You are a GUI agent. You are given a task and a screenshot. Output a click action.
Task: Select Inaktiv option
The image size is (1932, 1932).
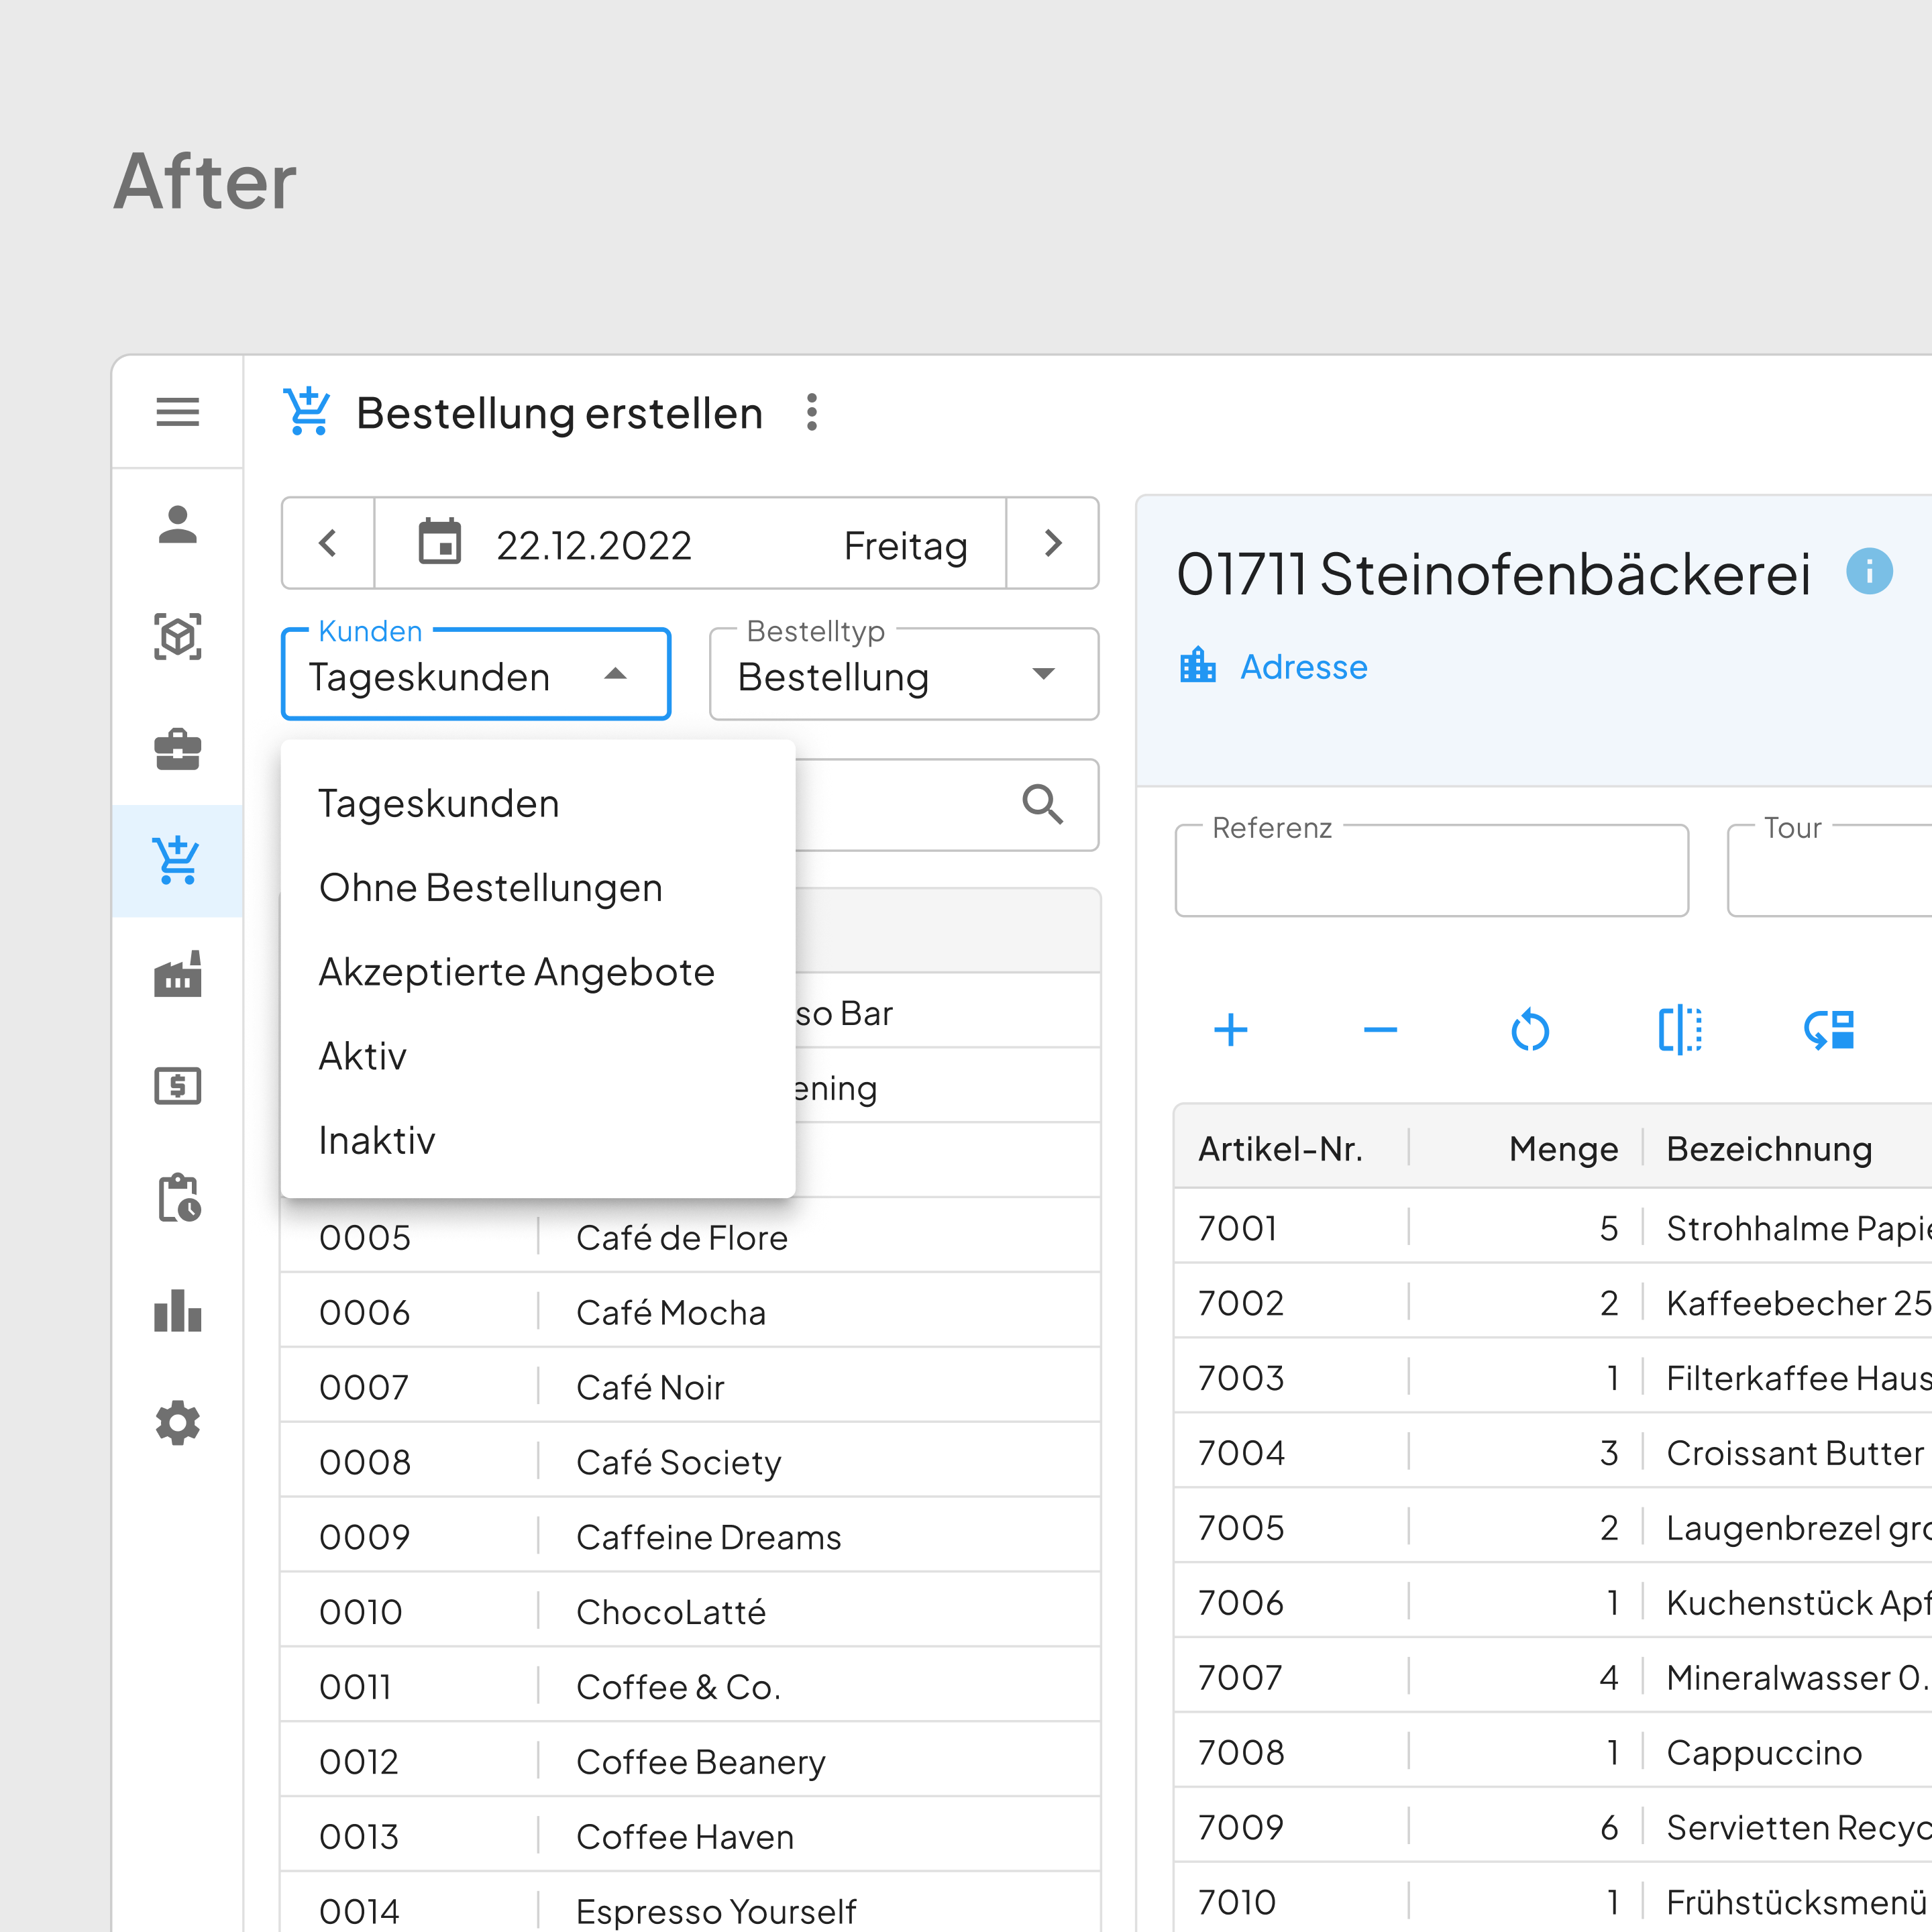coord(538,1140)
